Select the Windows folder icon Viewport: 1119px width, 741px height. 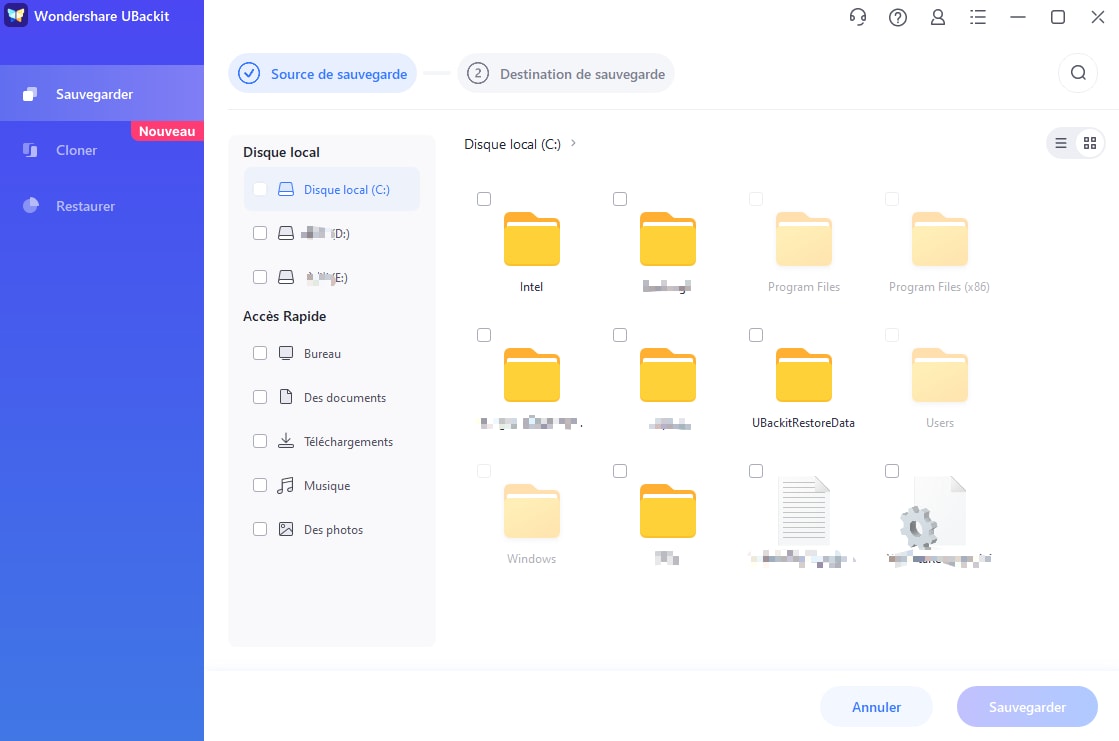[x=532, y=511]
